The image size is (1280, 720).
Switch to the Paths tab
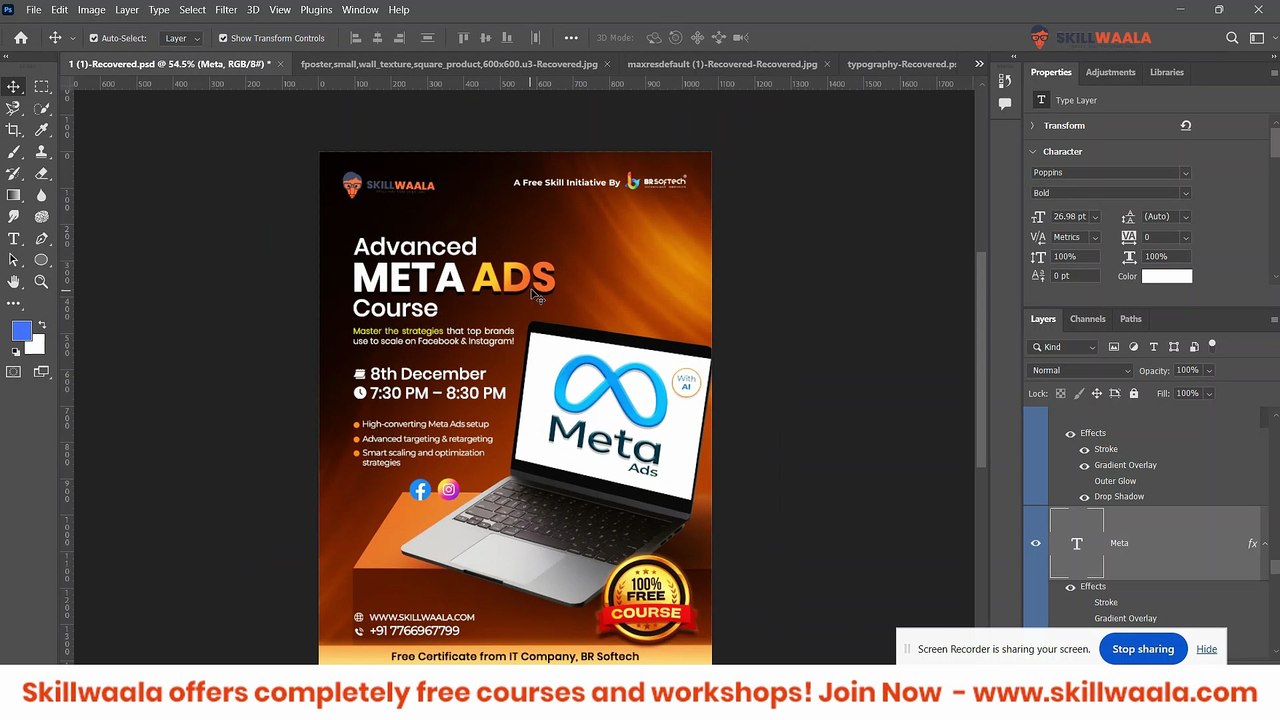pyautogui.click(x=1130, y=319)
